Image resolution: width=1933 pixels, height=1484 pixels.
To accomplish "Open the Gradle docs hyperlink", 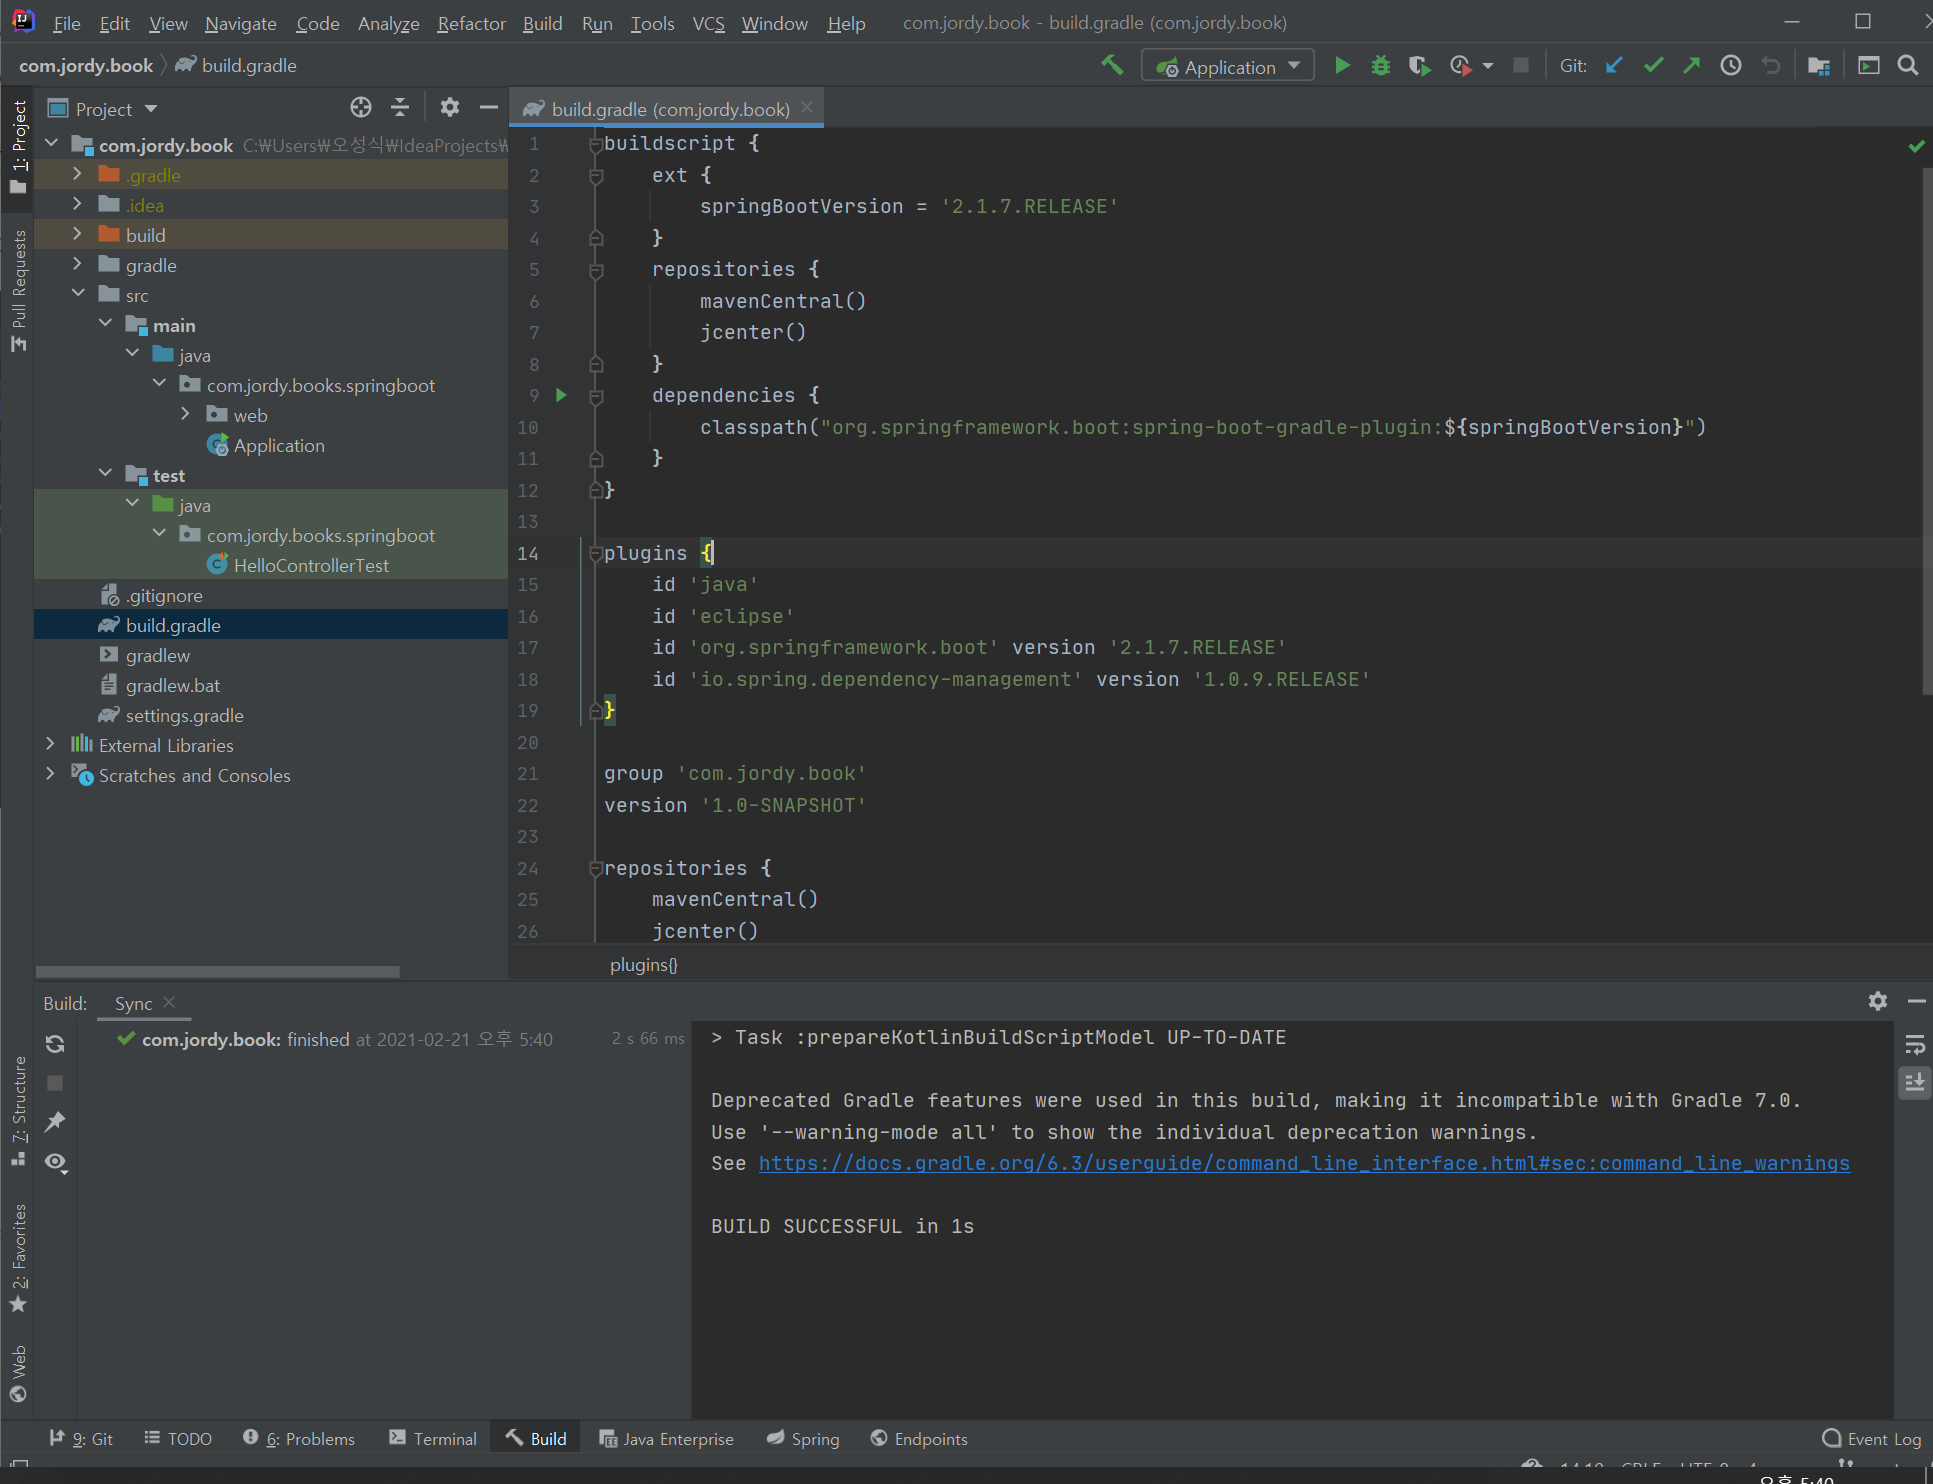I will pyautogui.click(x=1304, y=1163).
